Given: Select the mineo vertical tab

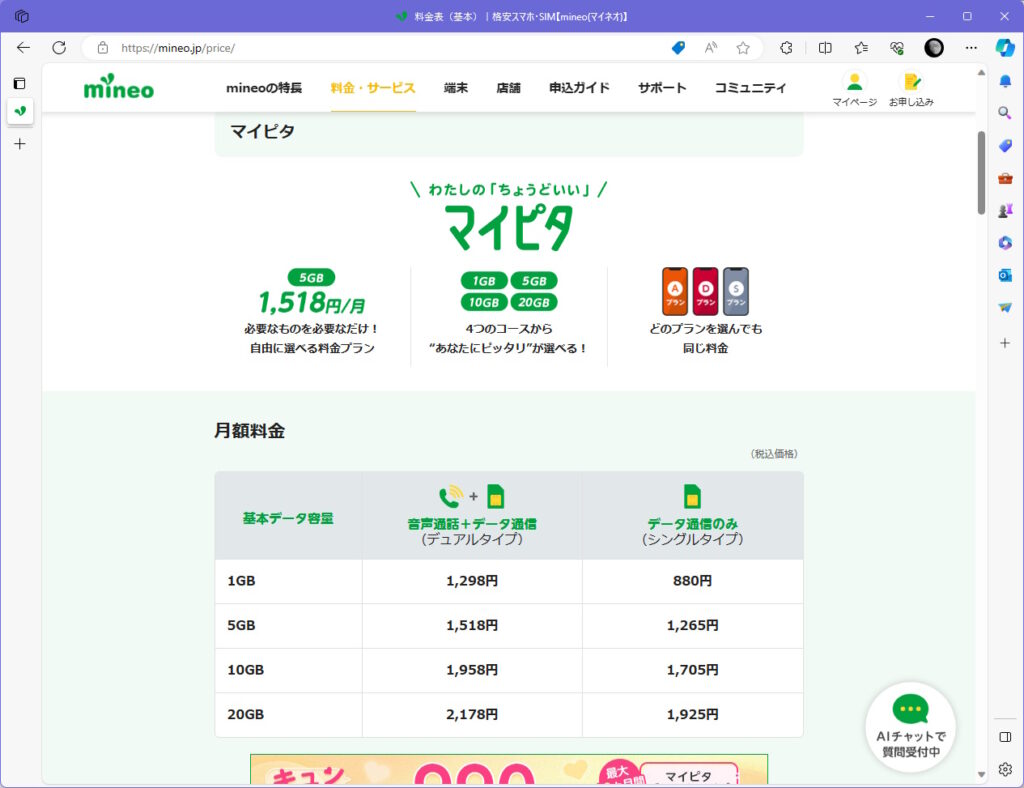Looking at the screenshot, I should pyautogui.click(x=20, y=111).
